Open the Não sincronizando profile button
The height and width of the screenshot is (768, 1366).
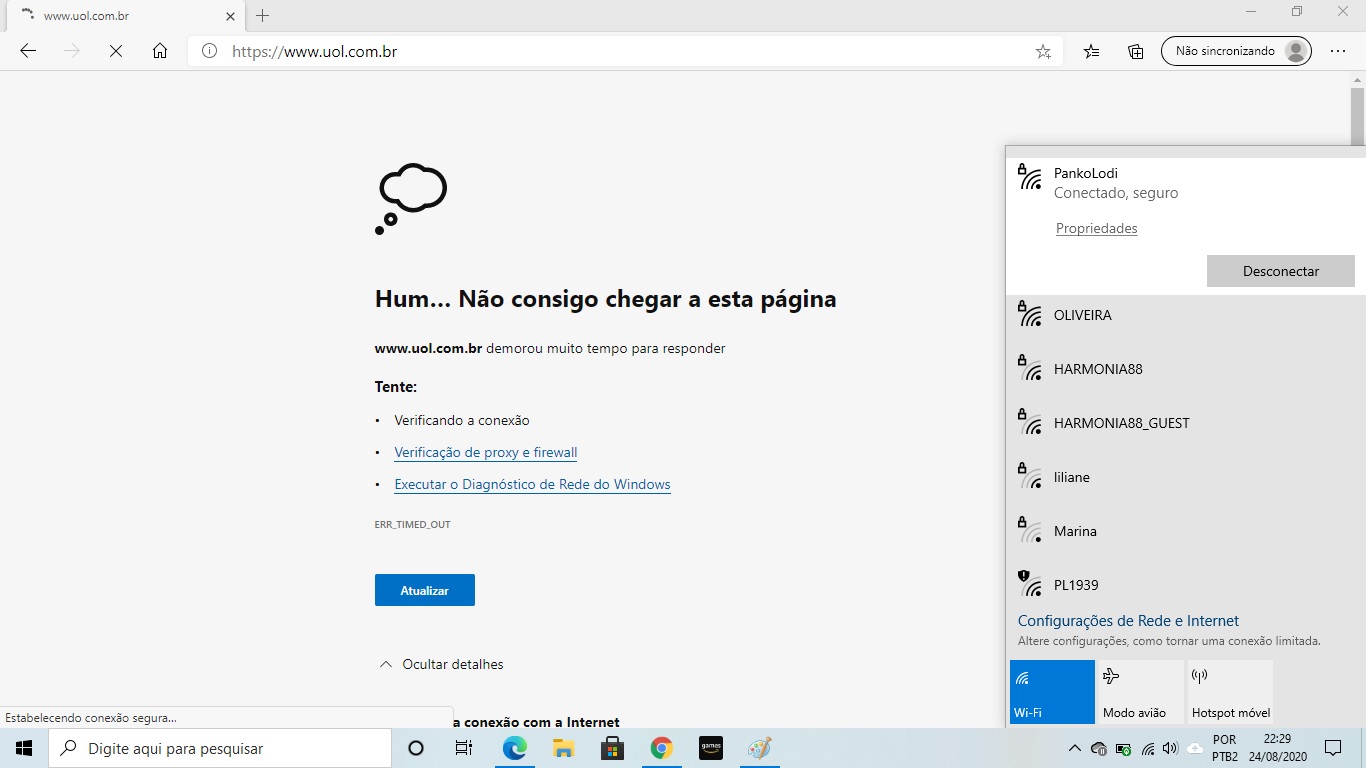coord(1236,51)
